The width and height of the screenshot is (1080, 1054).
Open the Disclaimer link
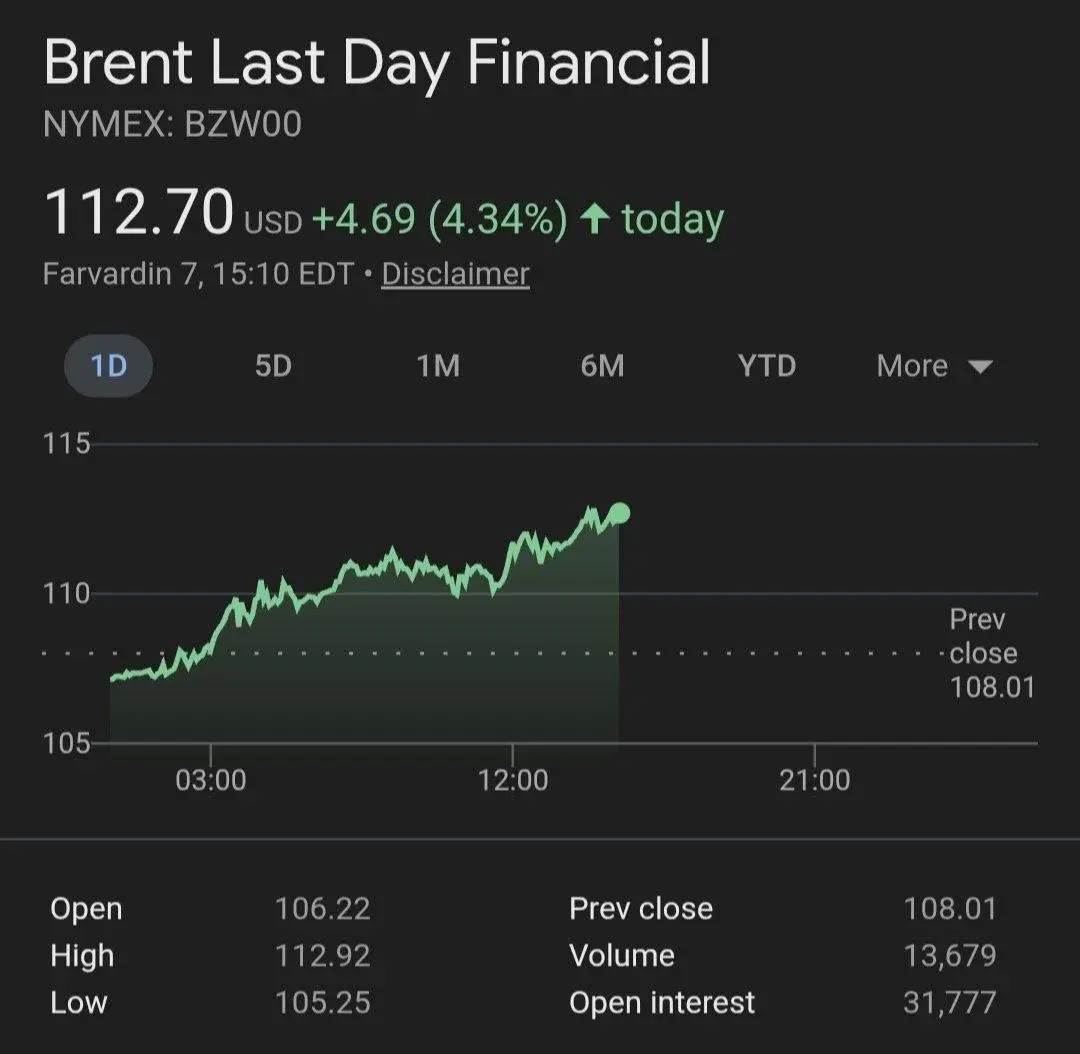click(455, 274)
